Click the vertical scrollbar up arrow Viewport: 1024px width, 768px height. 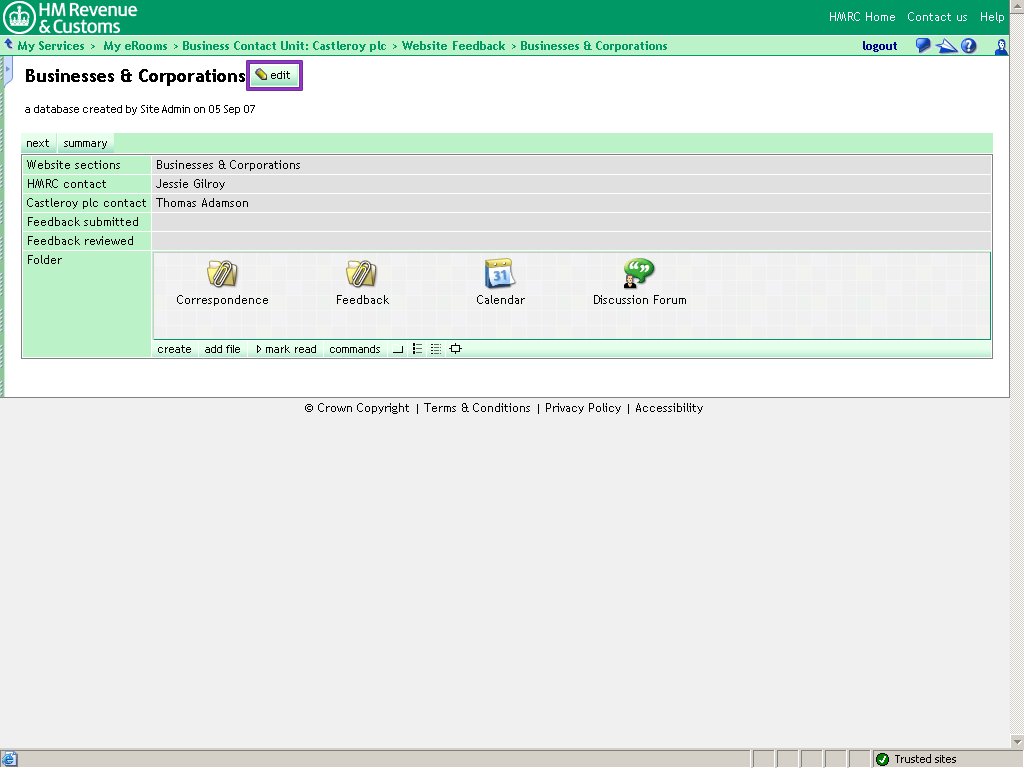click(x=1016, y=6)
